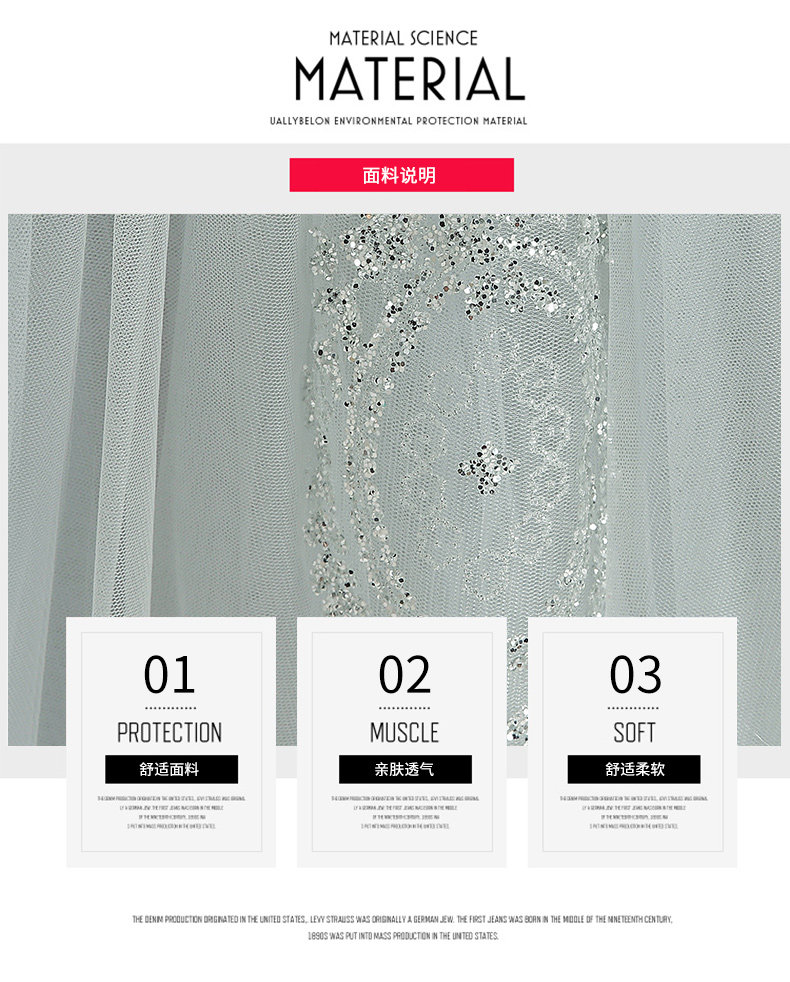Click the MUSCLE label
790x982 pixels.
click(404, 733)
